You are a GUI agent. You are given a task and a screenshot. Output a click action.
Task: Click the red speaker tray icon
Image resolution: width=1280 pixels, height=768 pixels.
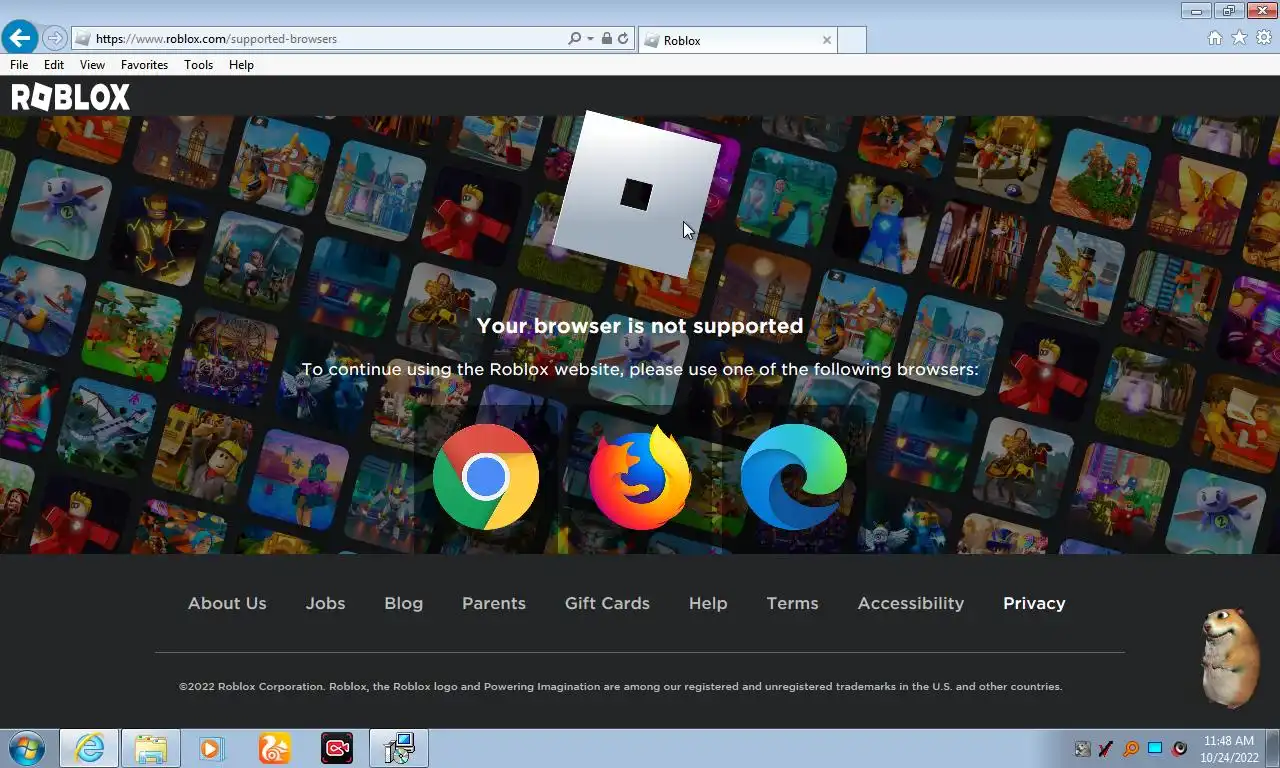click(1179, 749)
